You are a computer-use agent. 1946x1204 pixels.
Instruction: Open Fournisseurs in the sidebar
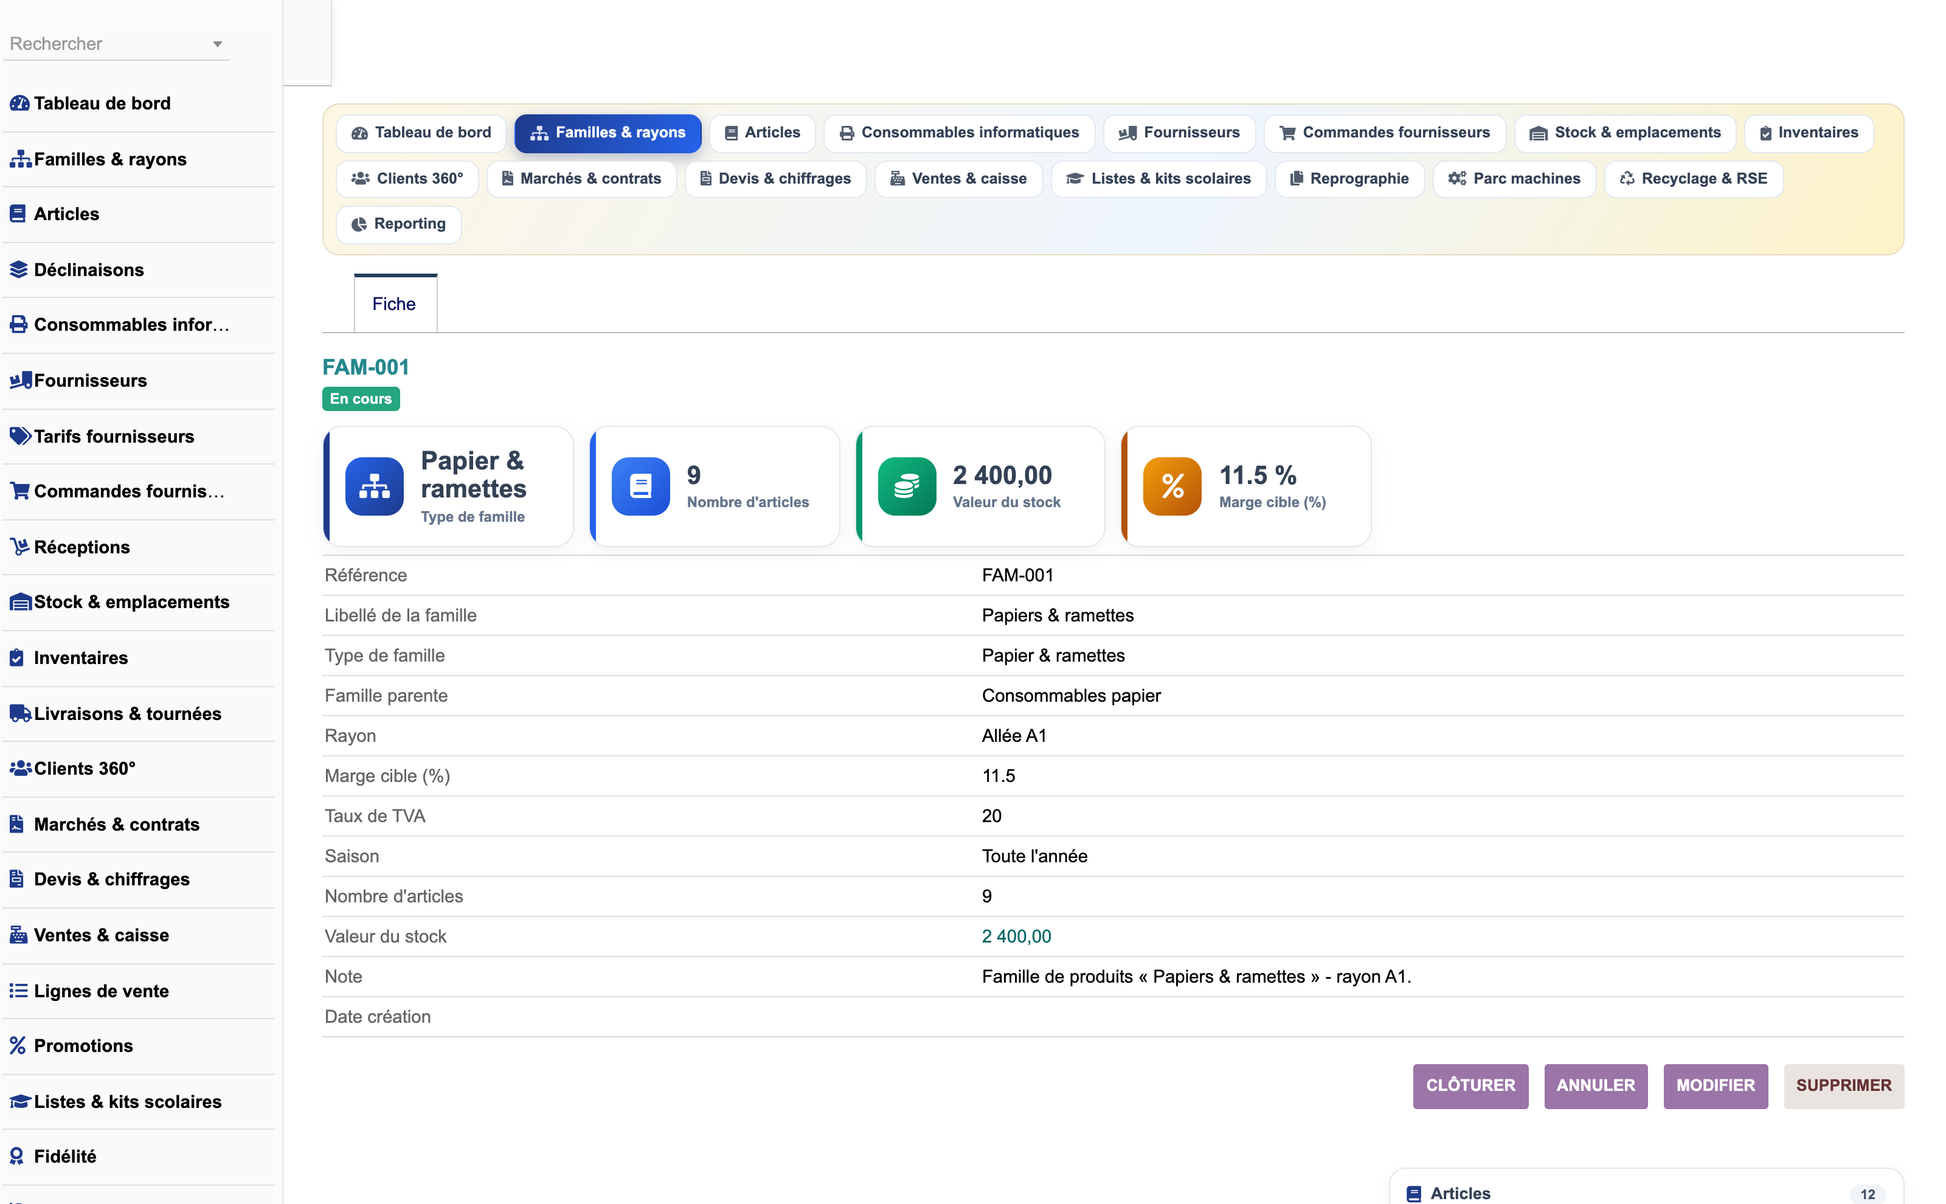139,381
